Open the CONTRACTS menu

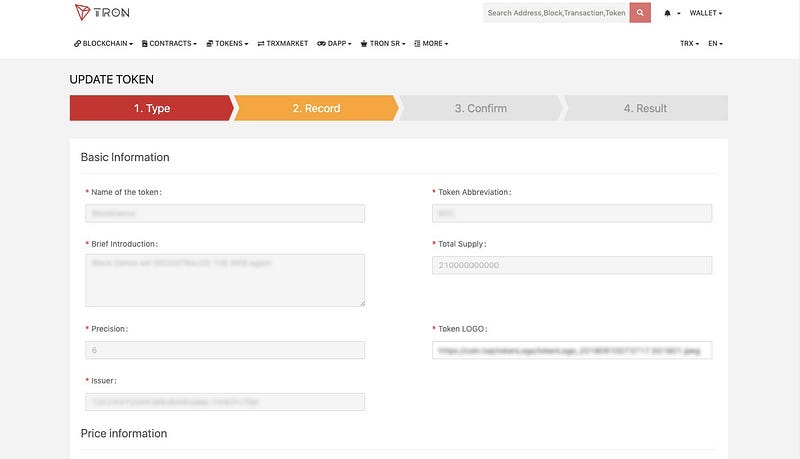point(169,44)
